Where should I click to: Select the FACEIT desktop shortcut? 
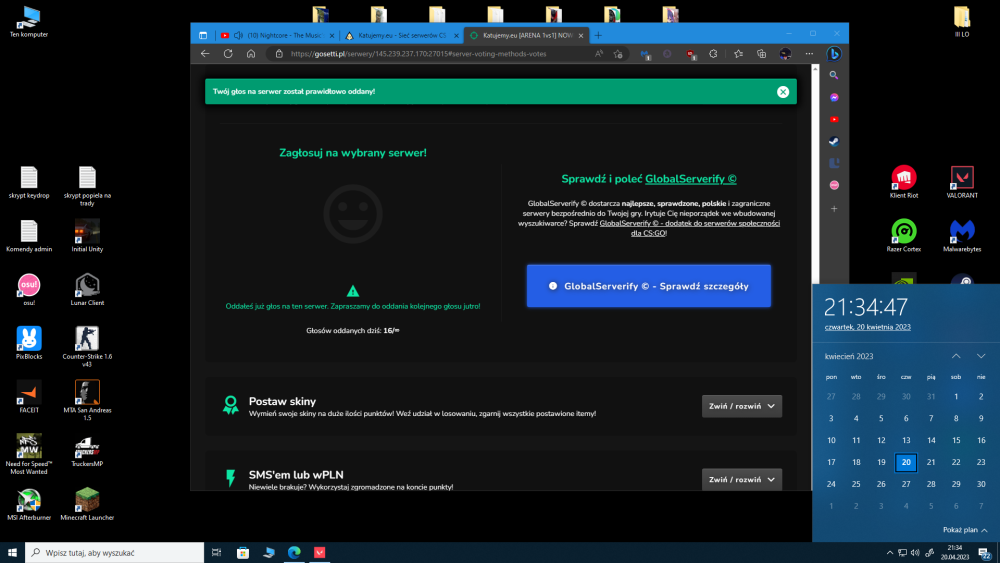click(29, 397)
